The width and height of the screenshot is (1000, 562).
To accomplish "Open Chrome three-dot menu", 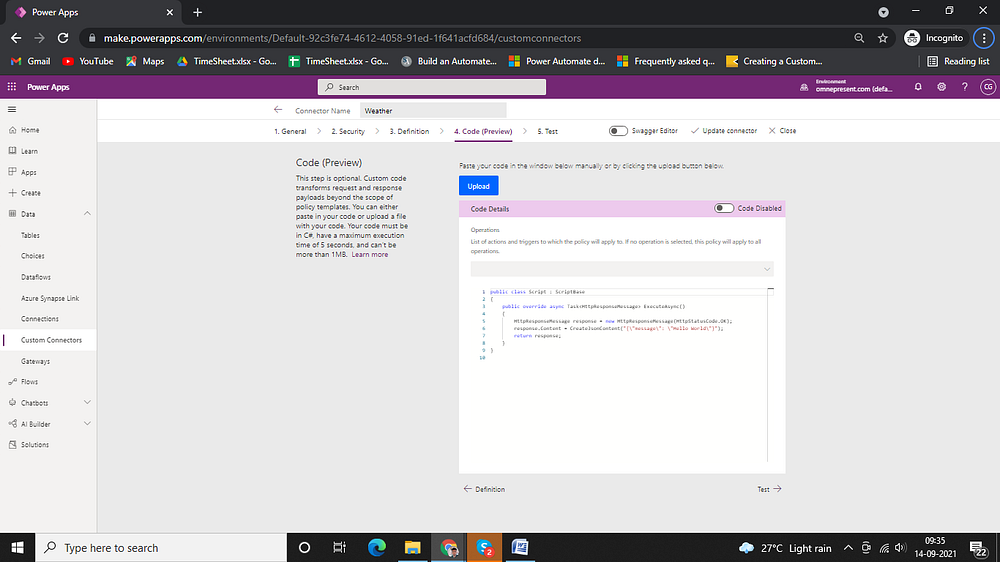I will 984,38.
